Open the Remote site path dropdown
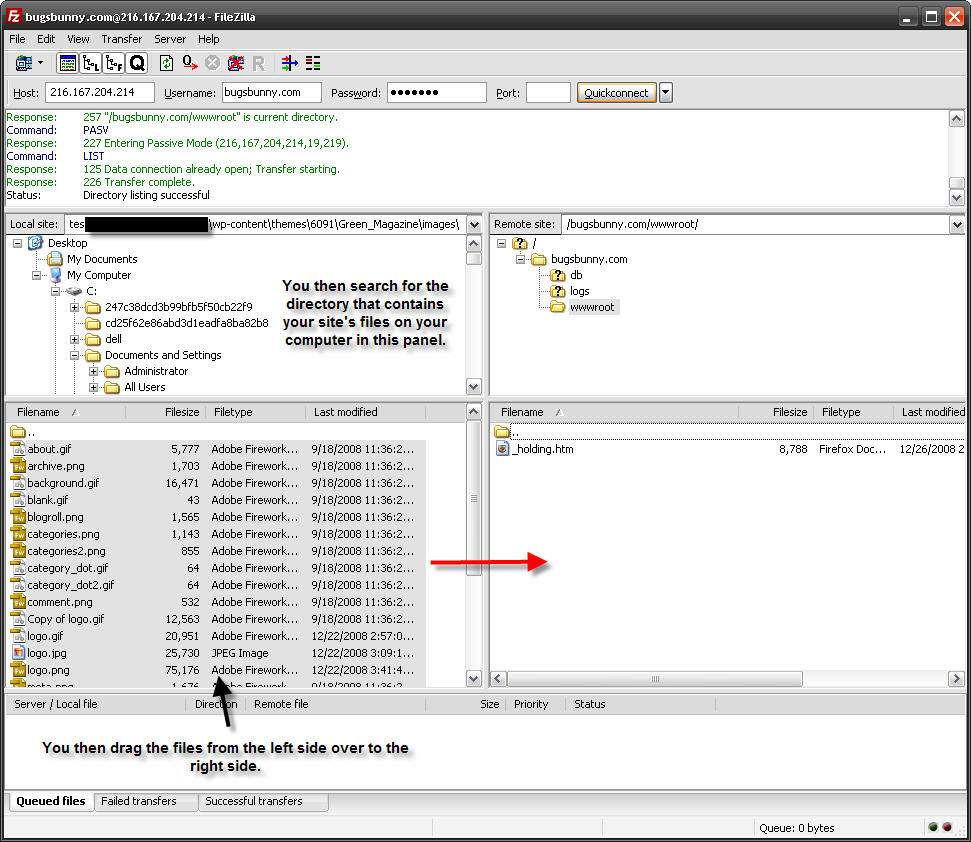Viewport: 971px width, 842px height. pyautogui.click(x=957, y=225)
